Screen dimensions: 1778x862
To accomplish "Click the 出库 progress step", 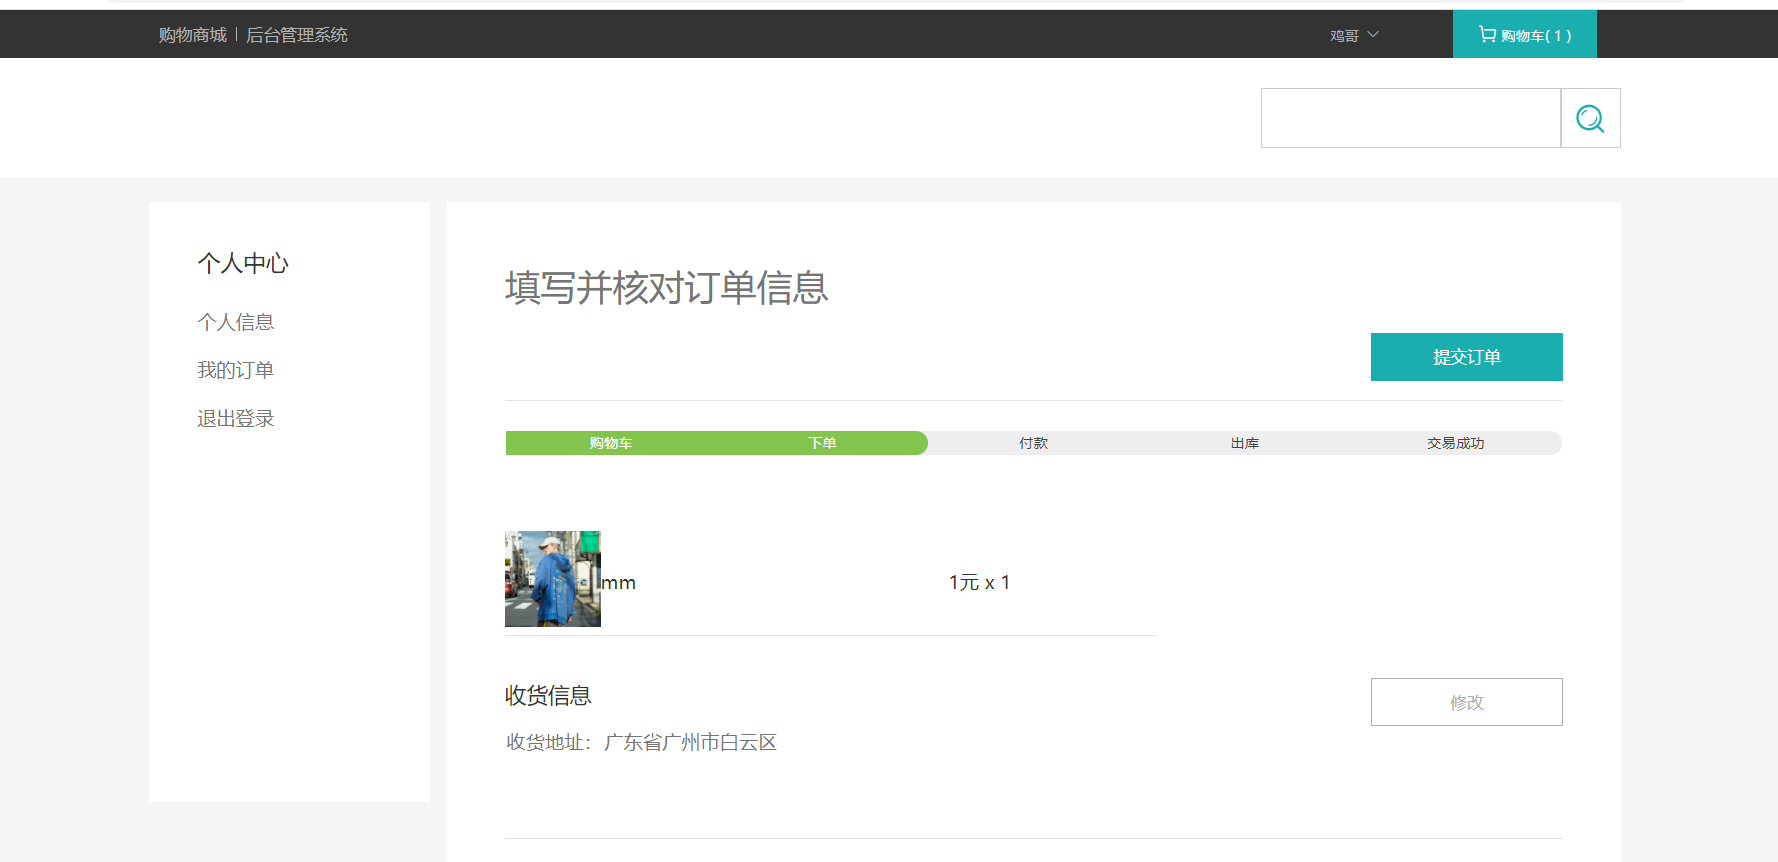I will [x=1244, y=443].
